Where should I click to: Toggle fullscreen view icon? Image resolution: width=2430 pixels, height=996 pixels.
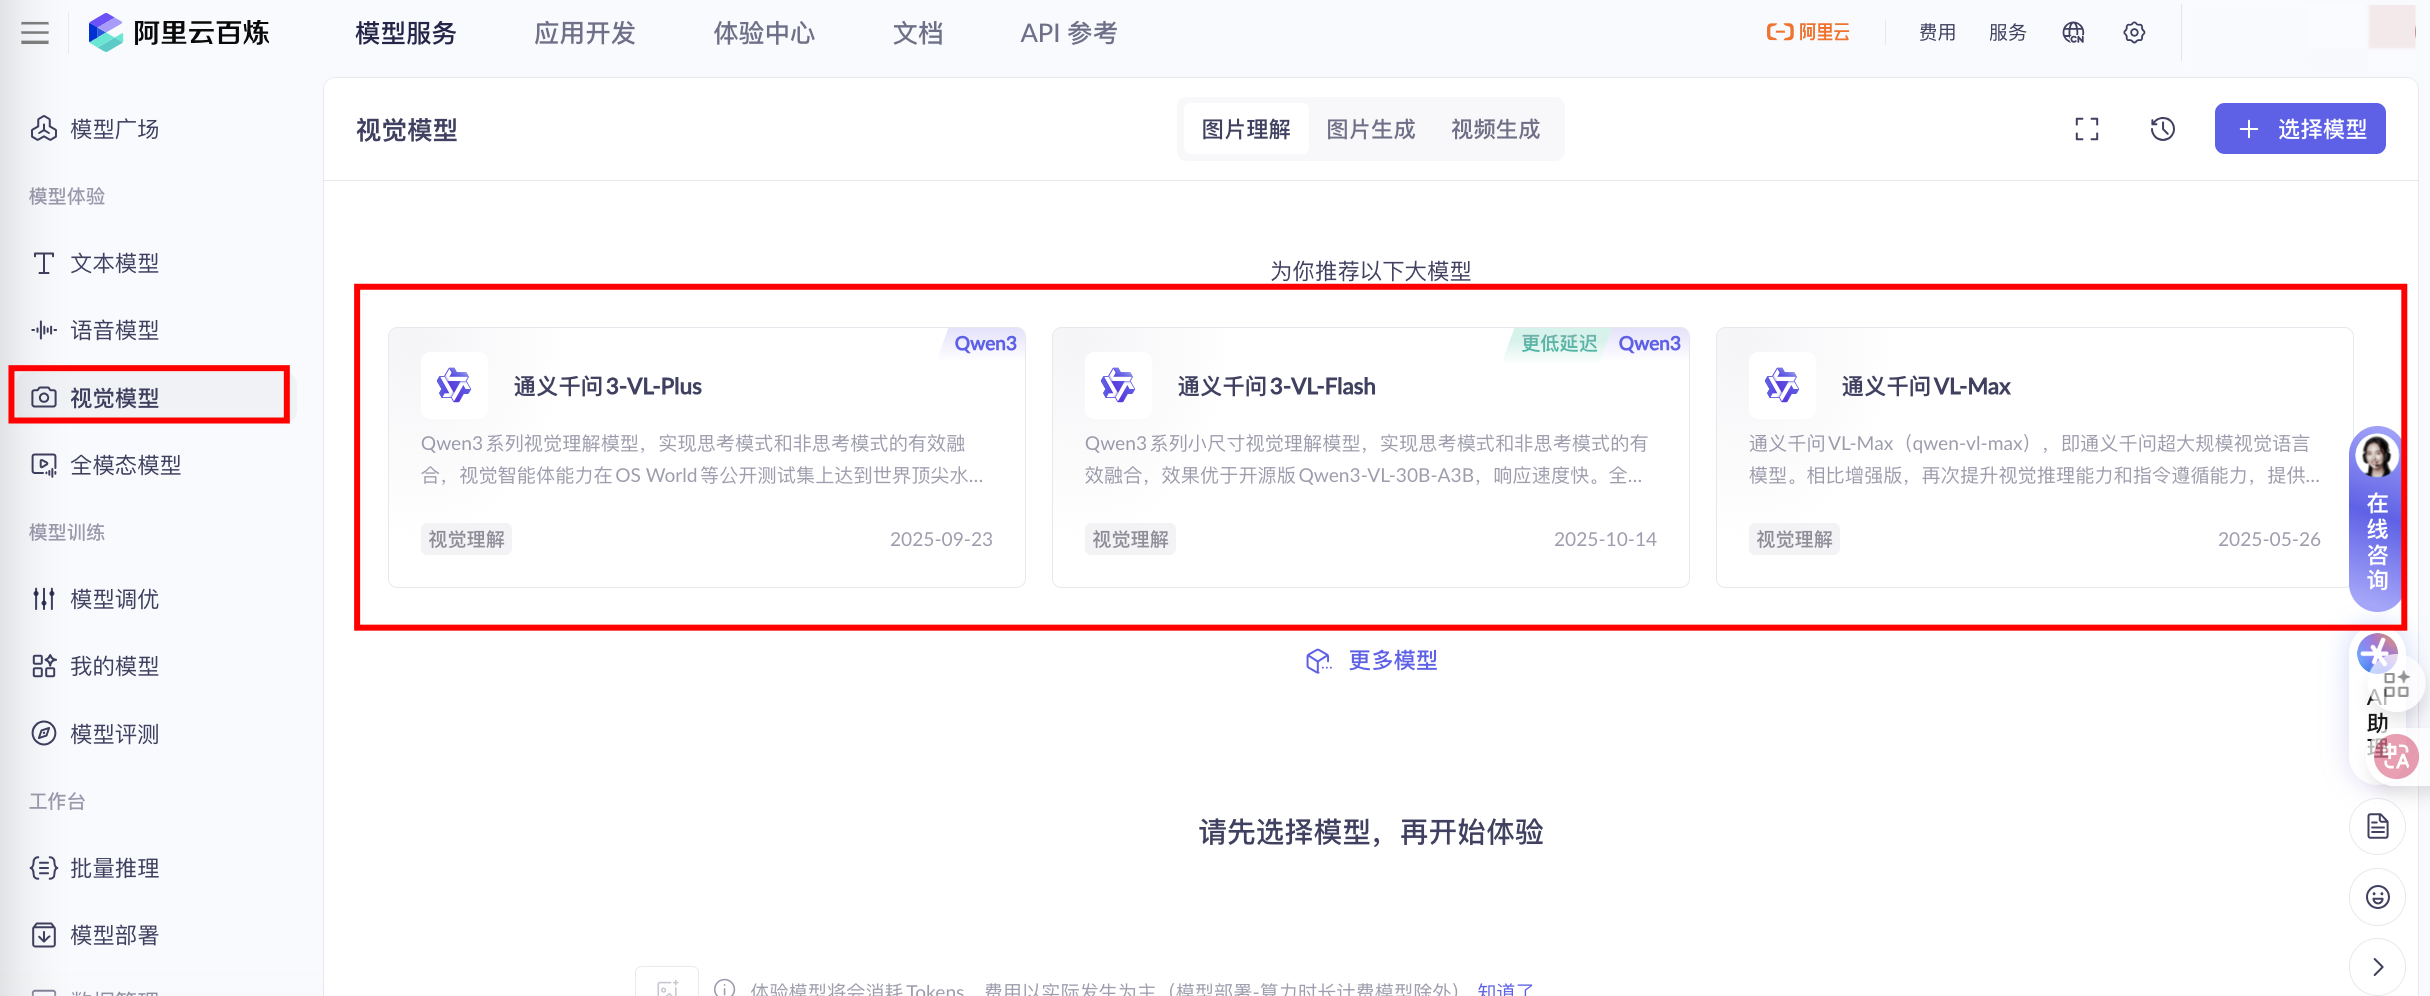(x=2087, y=129)
